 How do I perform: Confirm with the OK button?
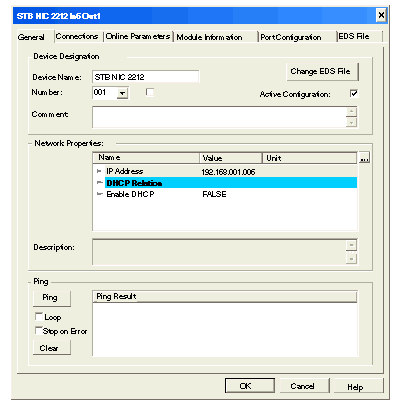tap(250, 386)
